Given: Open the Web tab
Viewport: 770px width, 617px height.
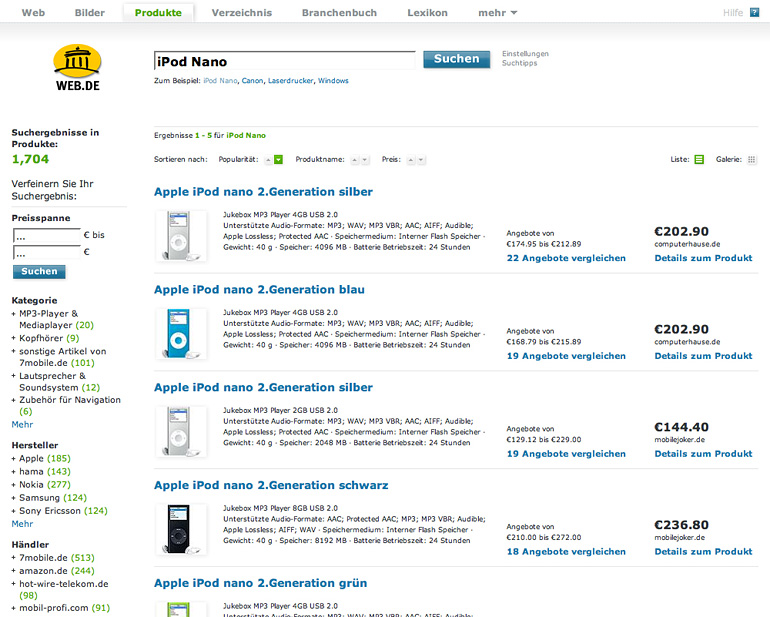Looking at the screenshot, I should [x=33, y=13].
